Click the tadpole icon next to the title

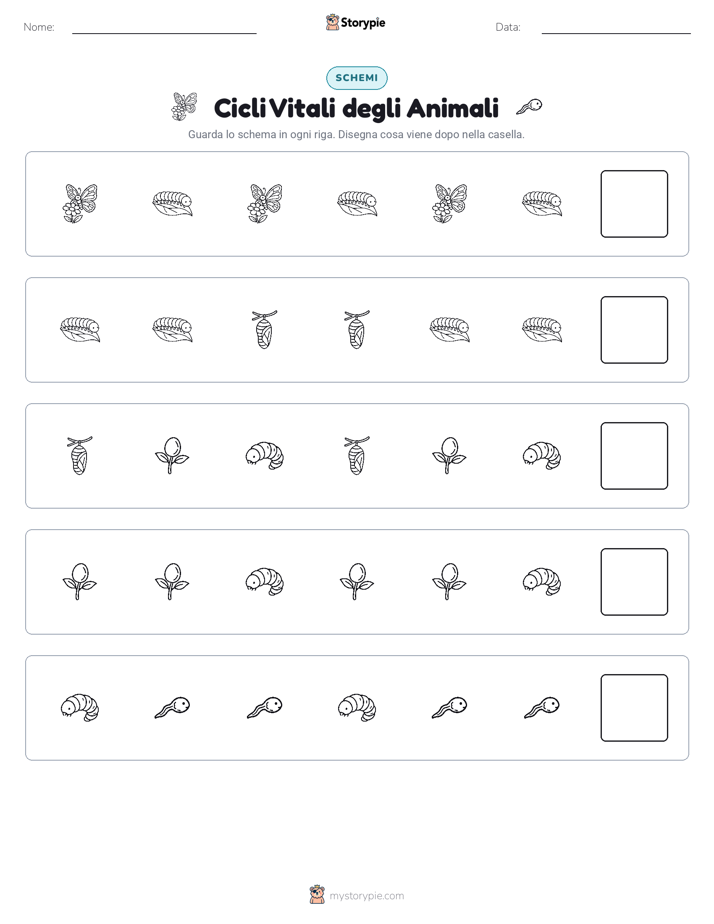click(528, 107)
